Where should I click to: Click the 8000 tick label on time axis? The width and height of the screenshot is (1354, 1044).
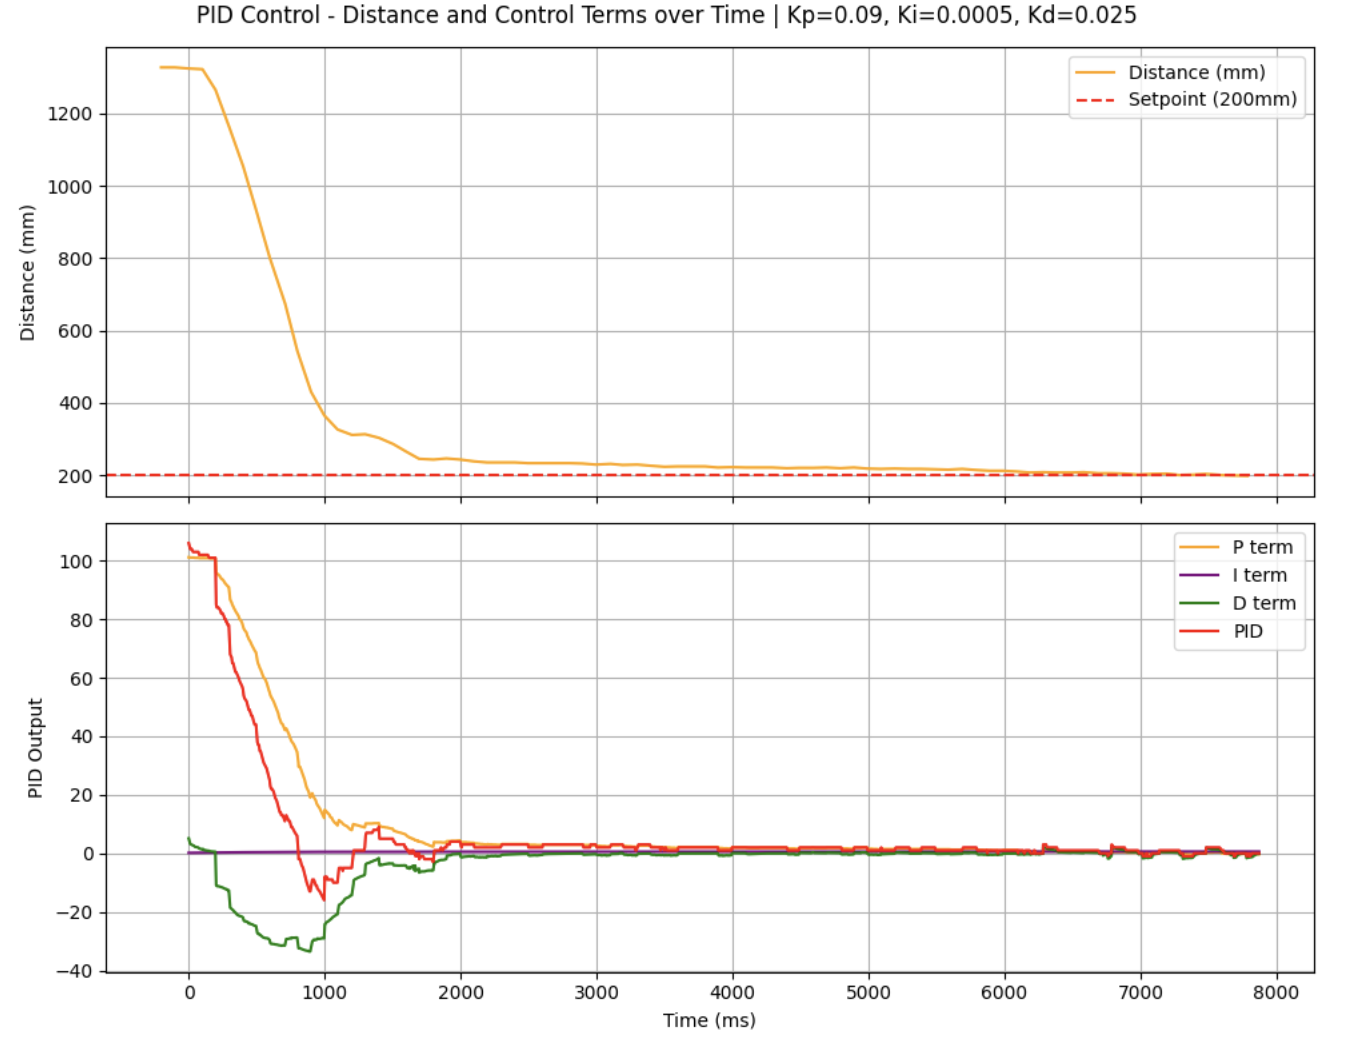point(1276,992)
